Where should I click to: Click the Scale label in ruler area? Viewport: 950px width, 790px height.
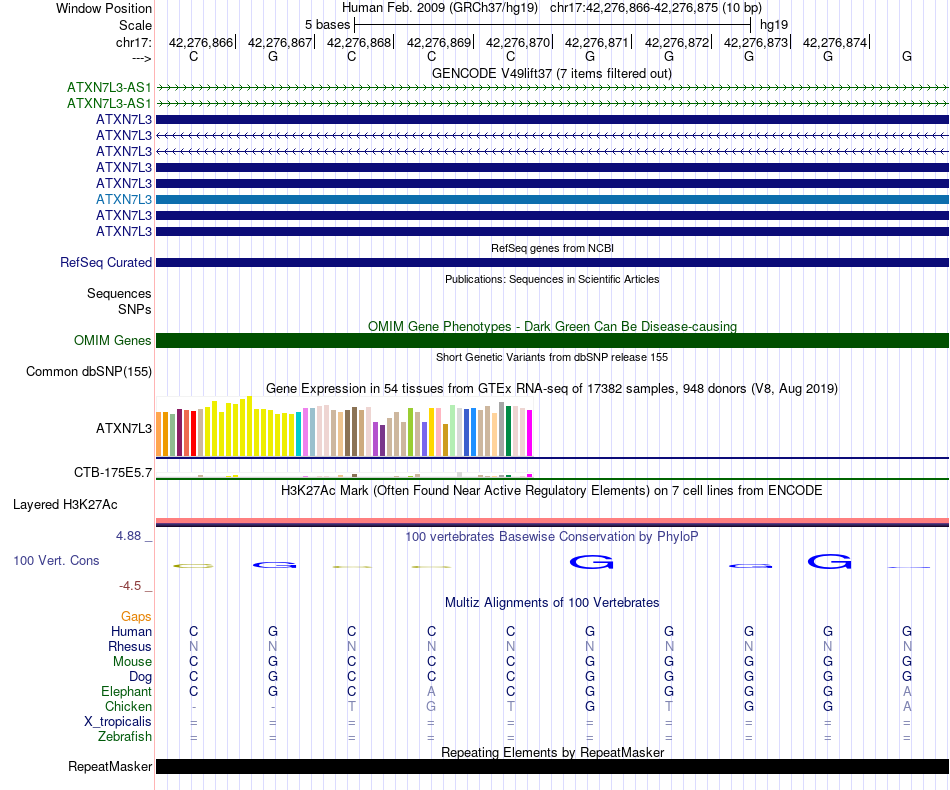coord(135,25)
